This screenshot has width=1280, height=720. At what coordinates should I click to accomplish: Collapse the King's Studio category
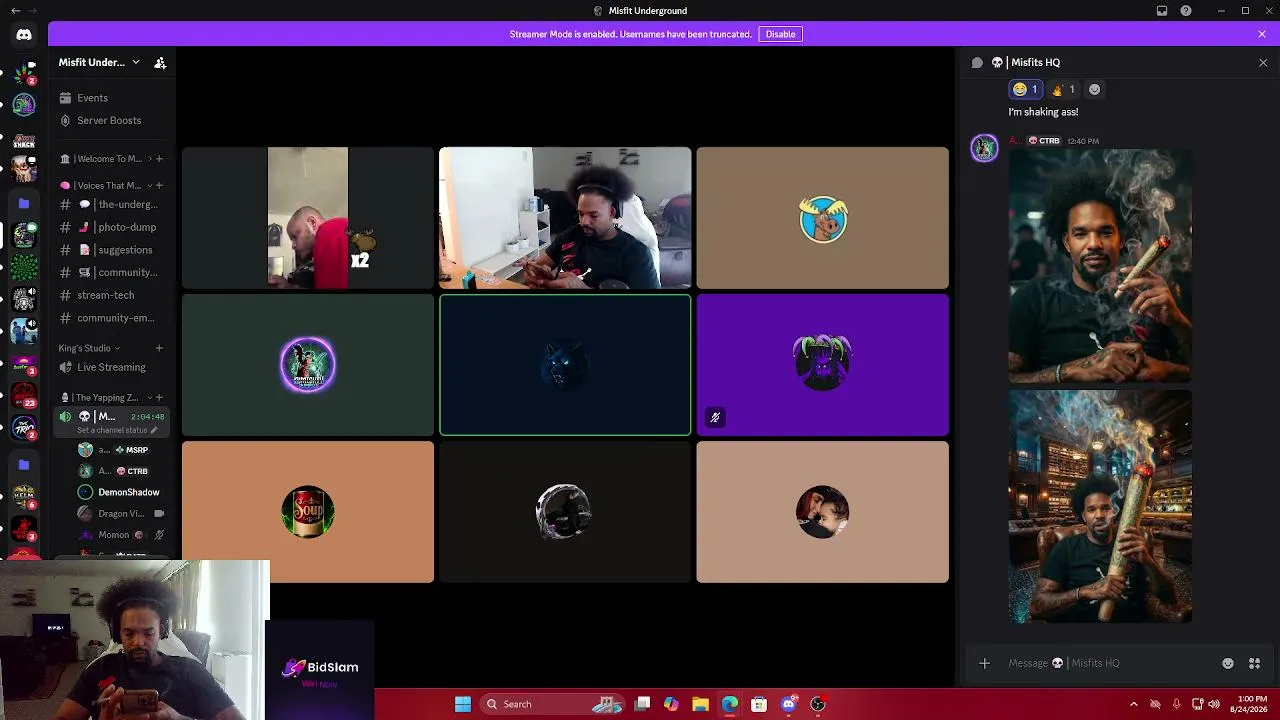(x=88, y=348)
